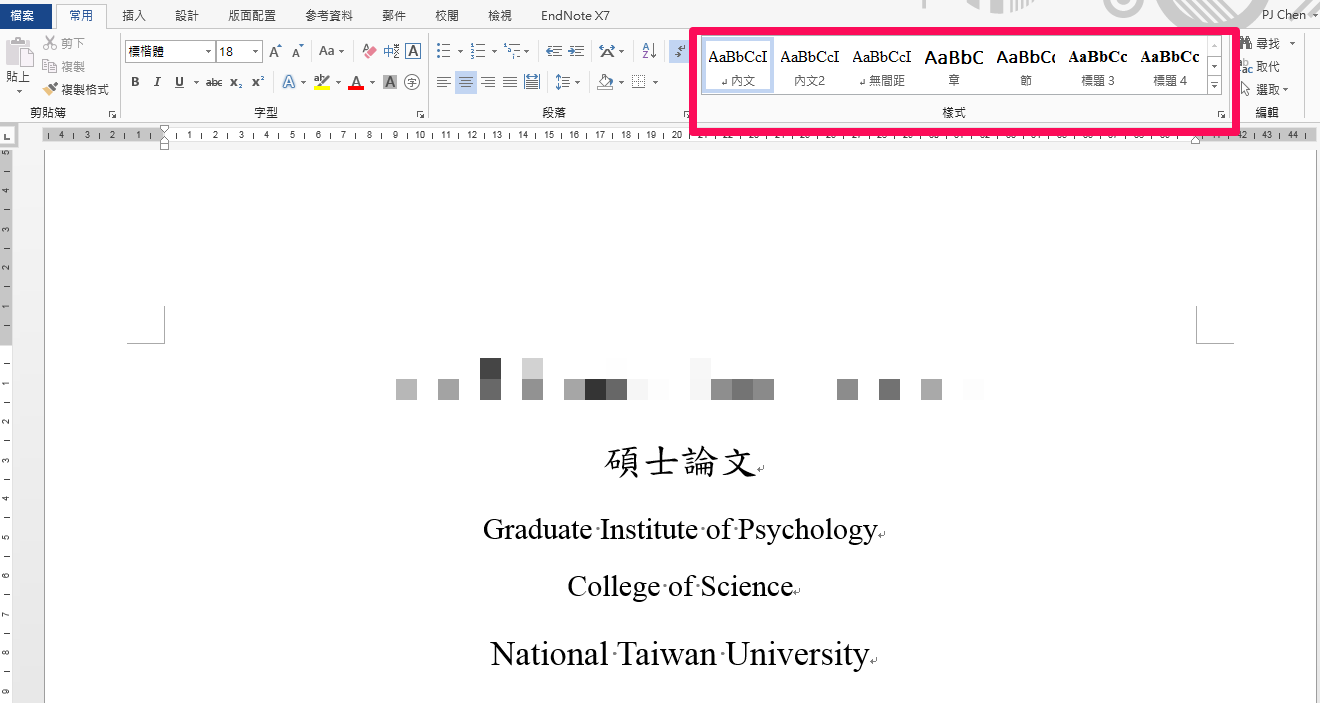Switch to the Design (設計) tab
The image size is (1320, 703).
click(187, 16)
